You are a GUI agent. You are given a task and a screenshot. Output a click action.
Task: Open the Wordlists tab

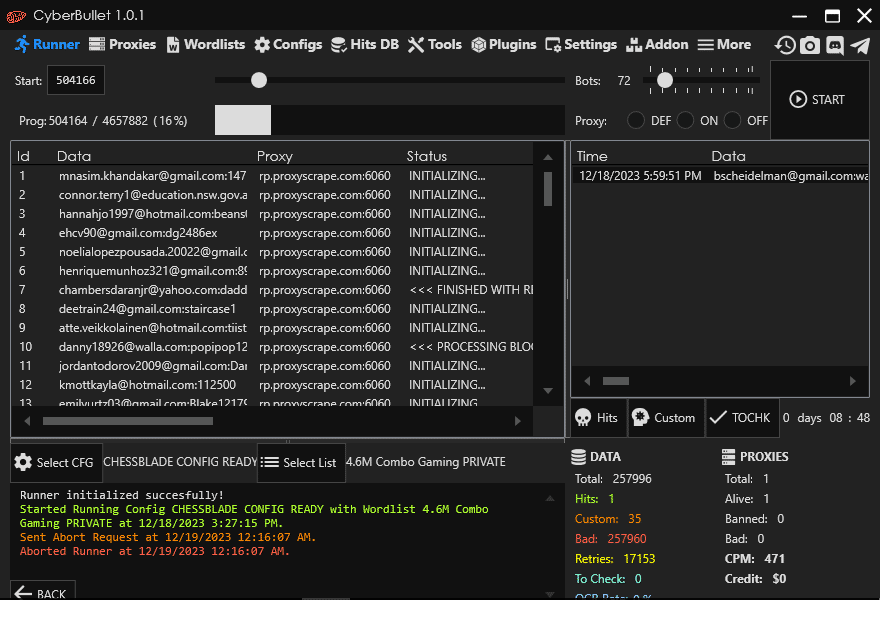[205, 44]
